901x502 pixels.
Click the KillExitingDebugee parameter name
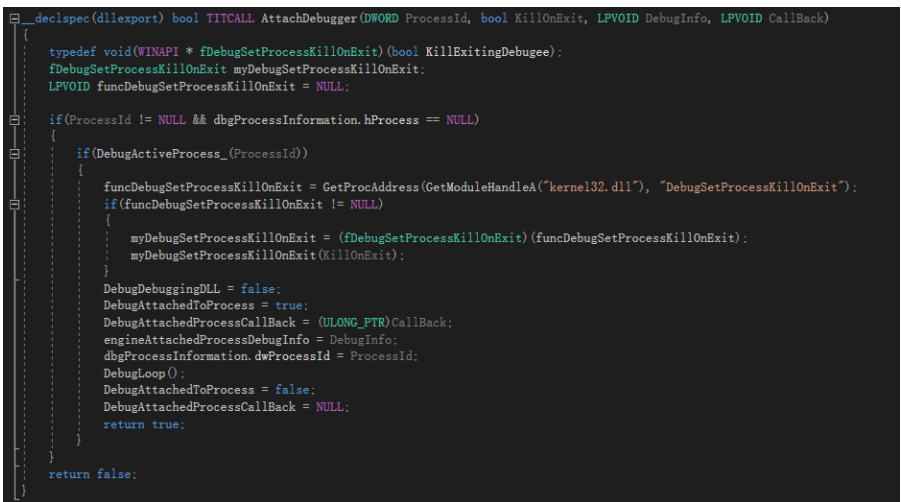coord(487,52)
